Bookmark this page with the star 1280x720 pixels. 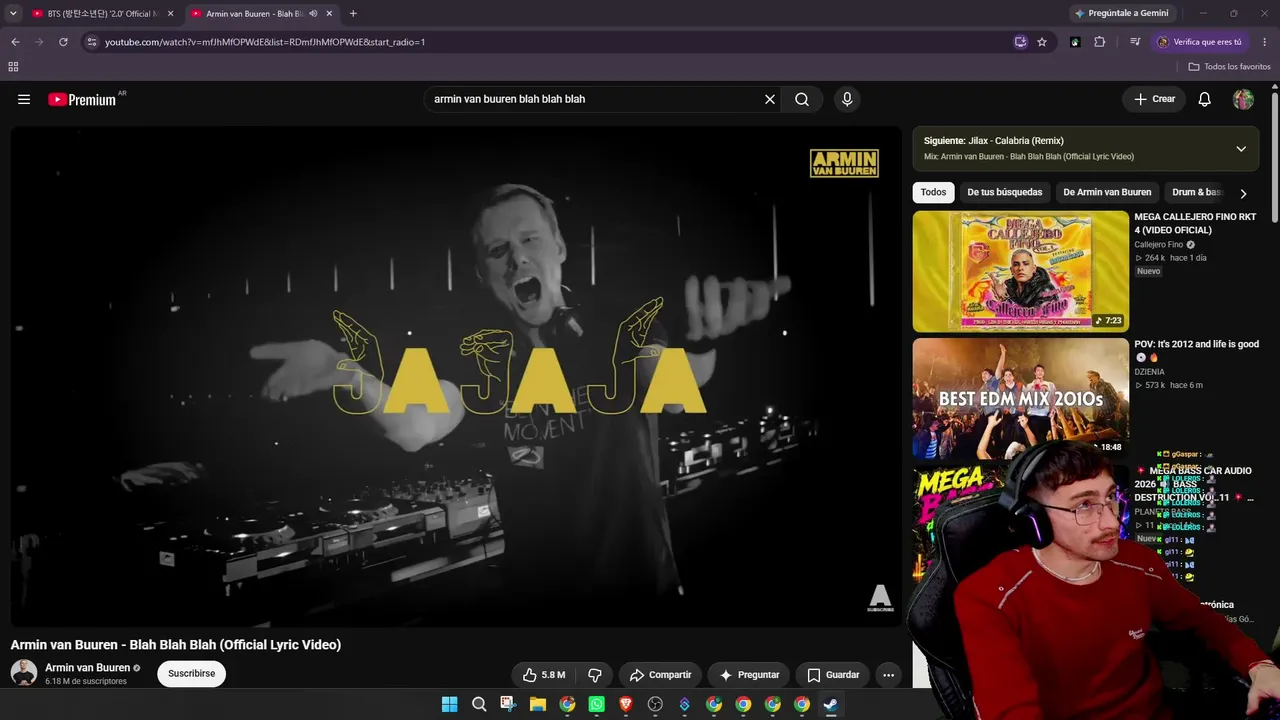1042,42
